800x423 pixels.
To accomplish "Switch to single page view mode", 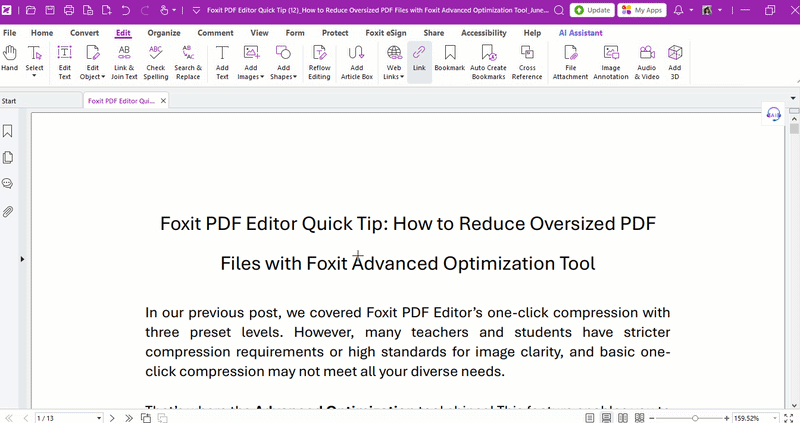I will 590,418.
